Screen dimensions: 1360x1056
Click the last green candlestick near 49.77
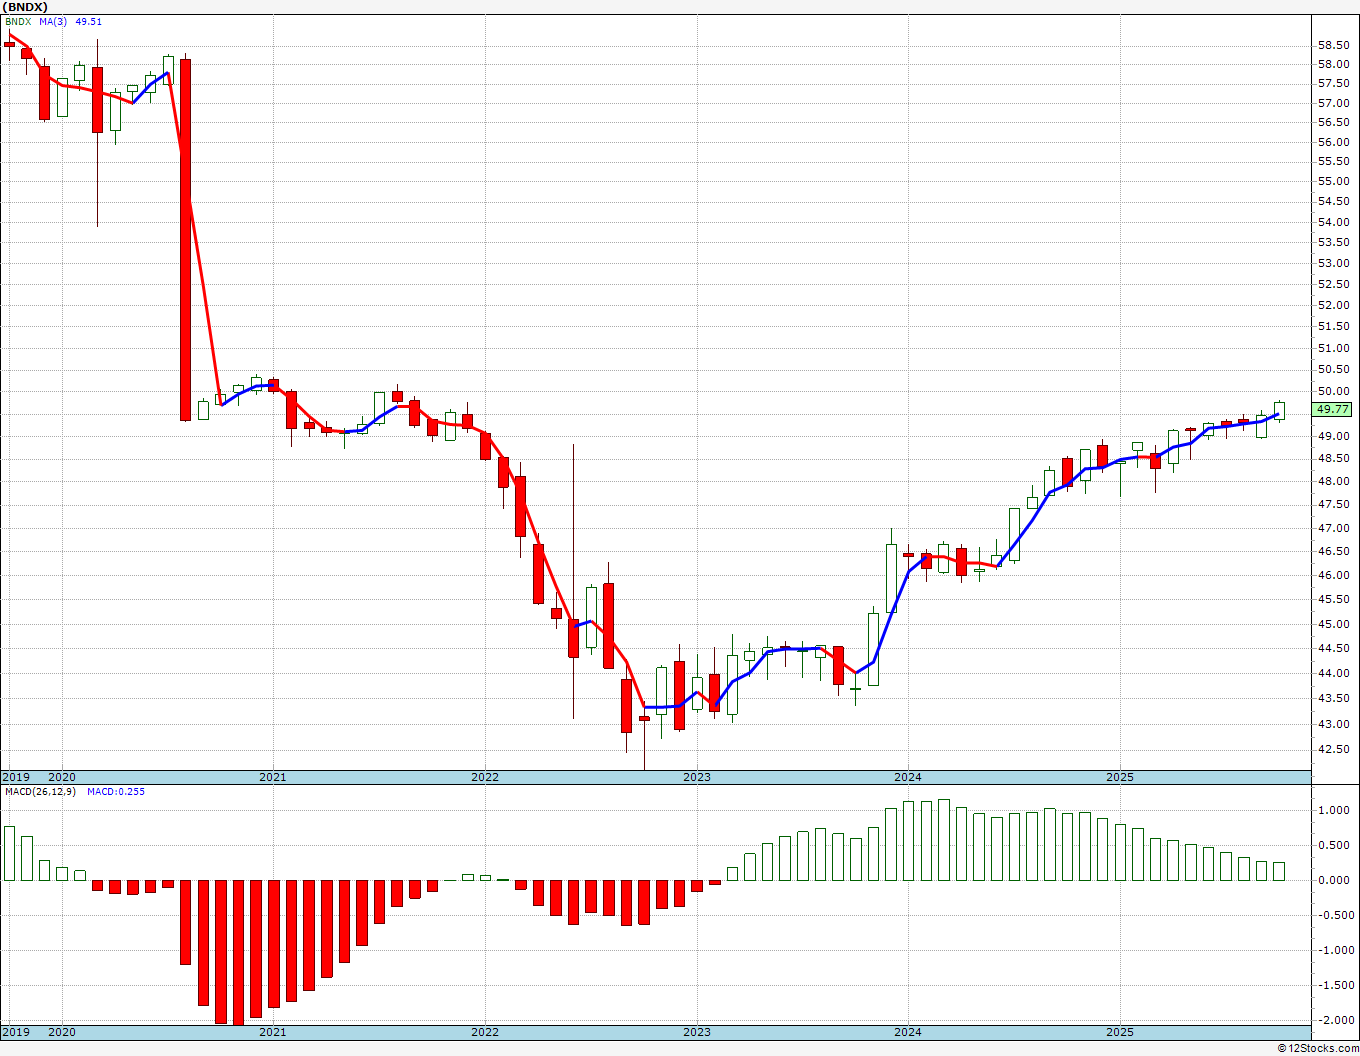(x=1279, y=410)
